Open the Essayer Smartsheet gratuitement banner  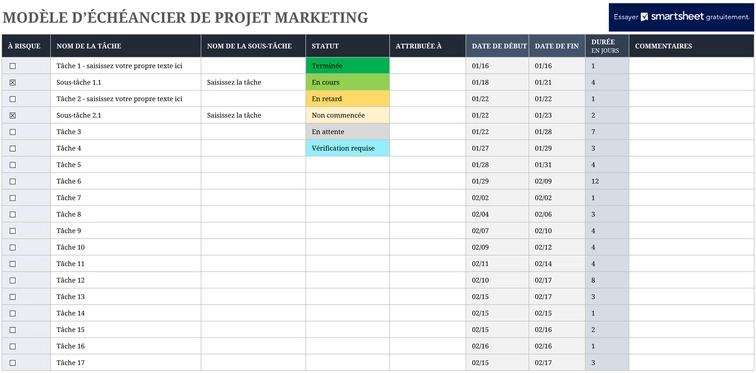pyautogui.click(x=681, y=17)
